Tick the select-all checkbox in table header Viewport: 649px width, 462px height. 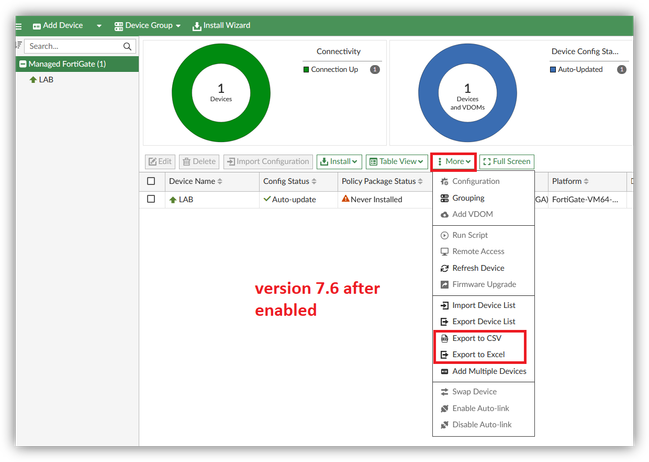pyautogui.click(x=151, y=181)
